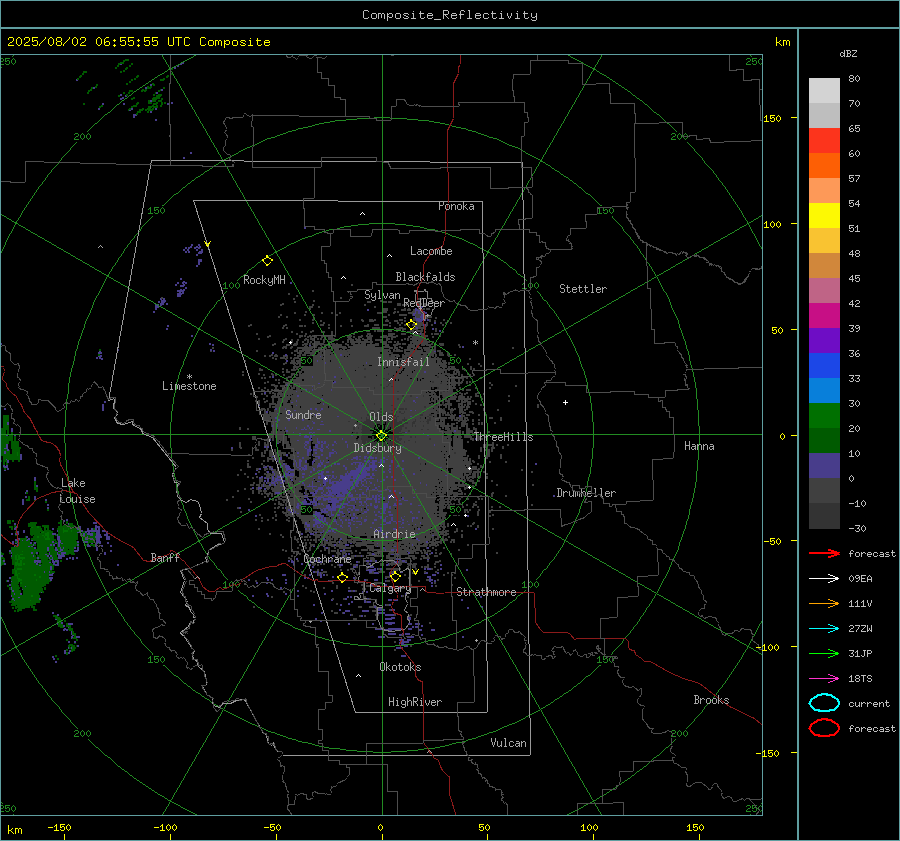
Task: Click the Lake Louise label
Action: coord(77,491)
